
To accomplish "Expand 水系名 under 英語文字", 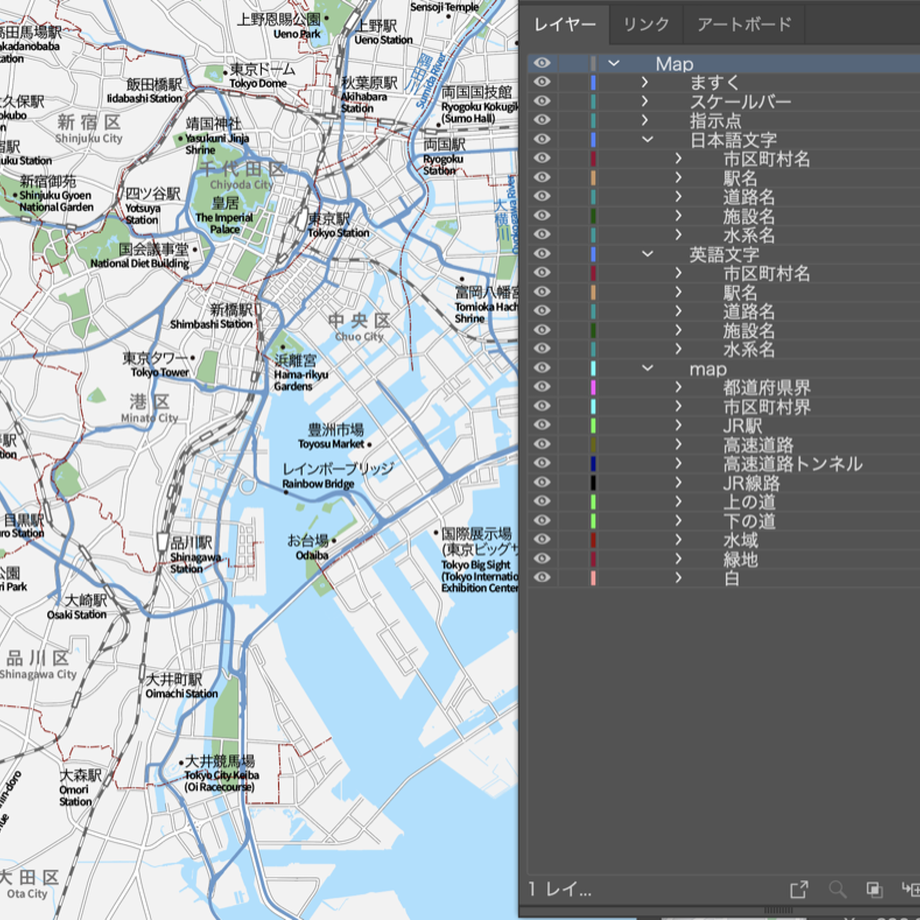I will point(678,349).
